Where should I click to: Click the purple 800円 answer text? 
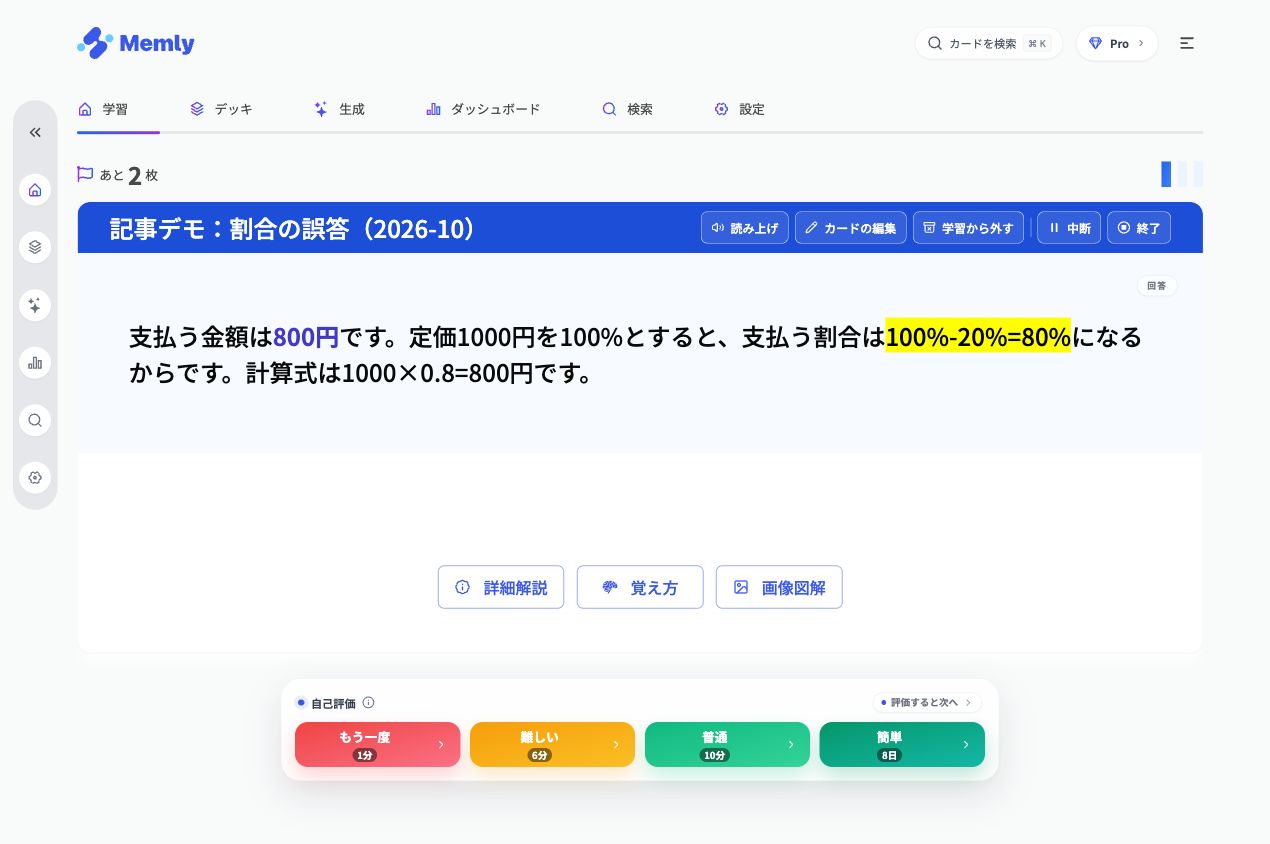click(x=306, y=336)
